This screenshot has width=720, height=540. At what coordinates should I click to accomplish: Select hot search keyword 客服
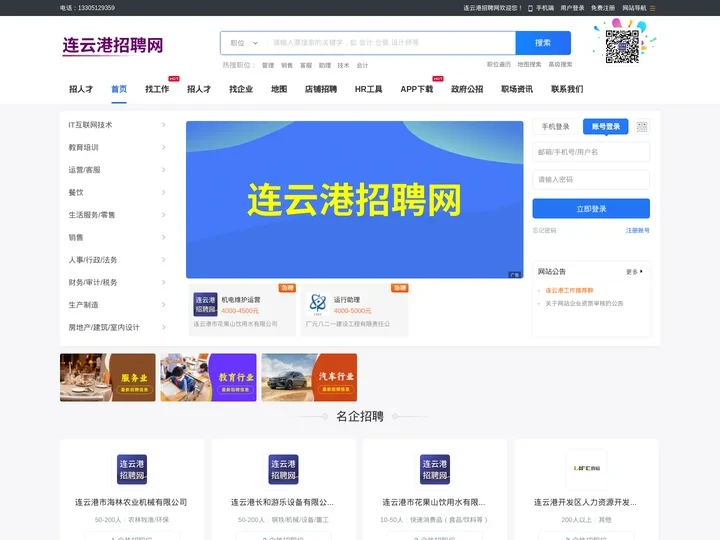[x=306, y=66]
